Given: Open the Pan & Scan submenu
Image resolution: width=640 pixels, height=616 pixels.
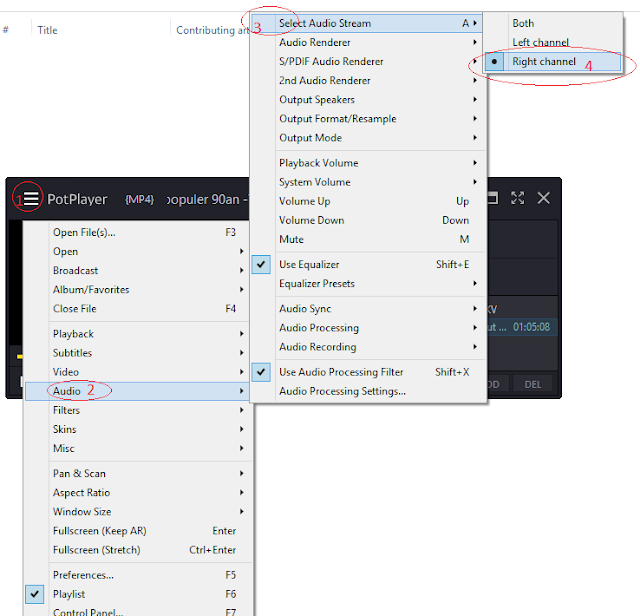Looking at the screenshot, I should (x=138, y=474).
